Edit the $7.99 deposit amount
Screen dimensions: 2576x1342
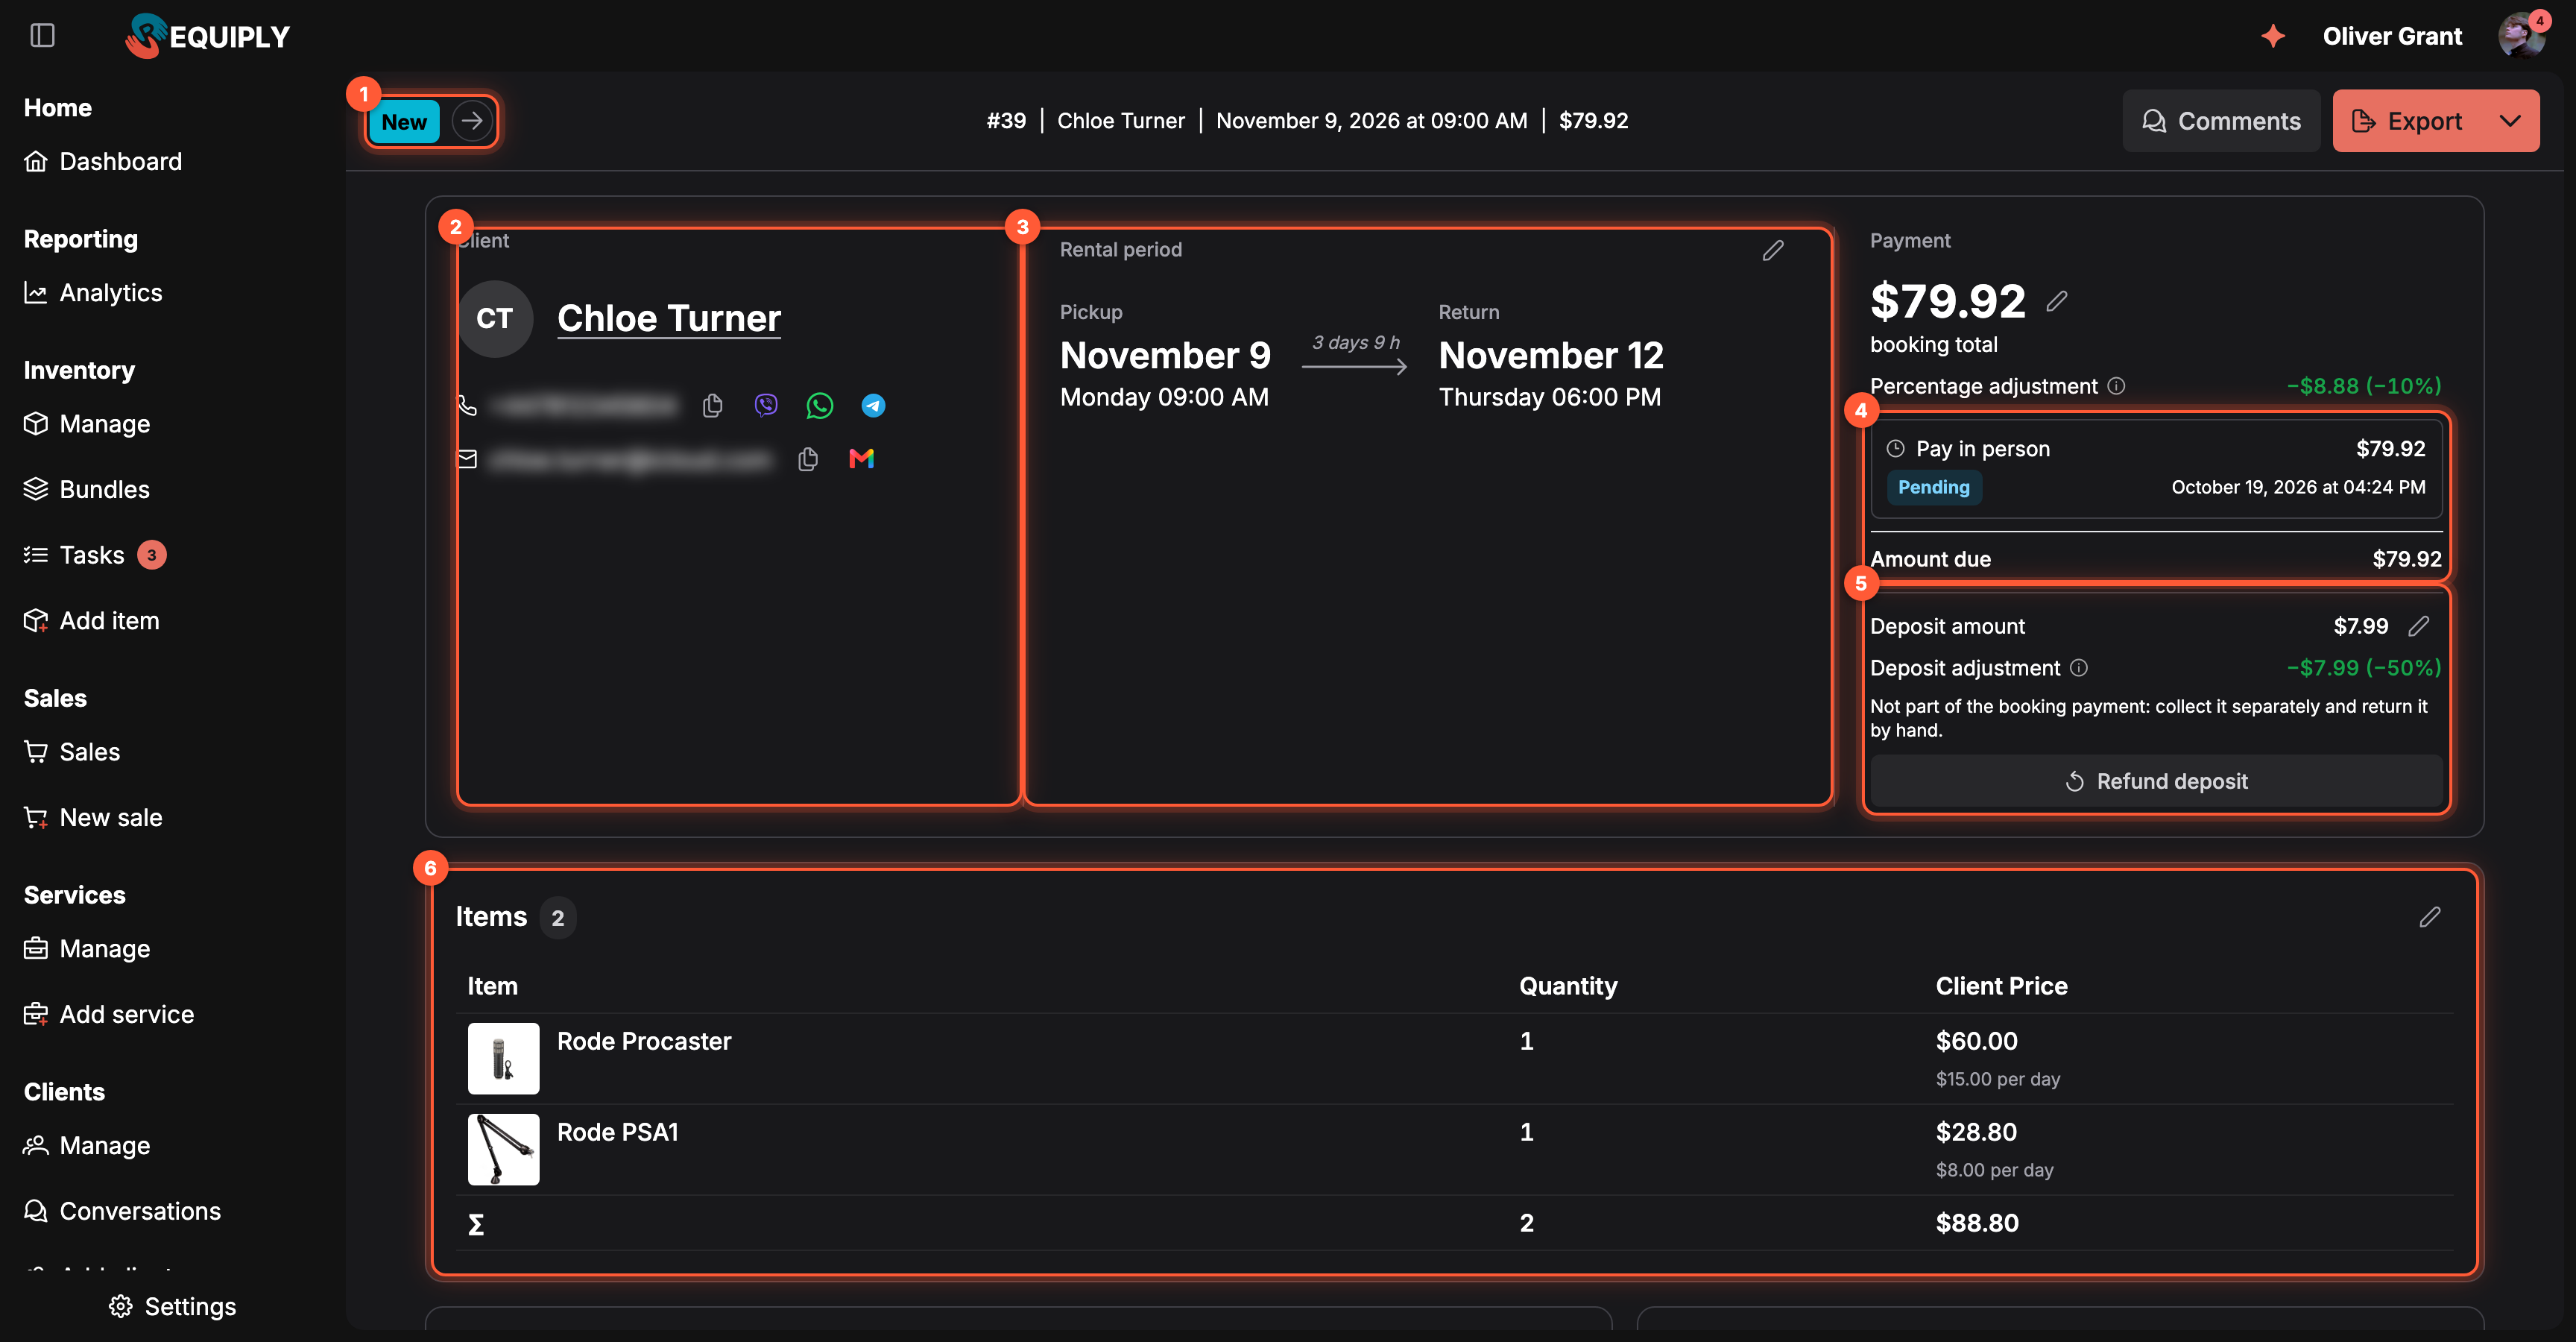(2418, 626)
